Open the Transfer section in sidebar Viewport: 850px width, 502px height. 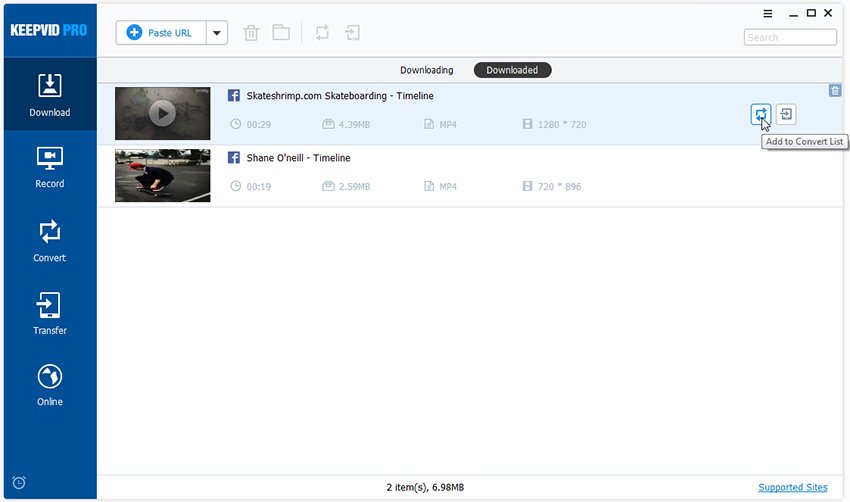pos(49,313)
